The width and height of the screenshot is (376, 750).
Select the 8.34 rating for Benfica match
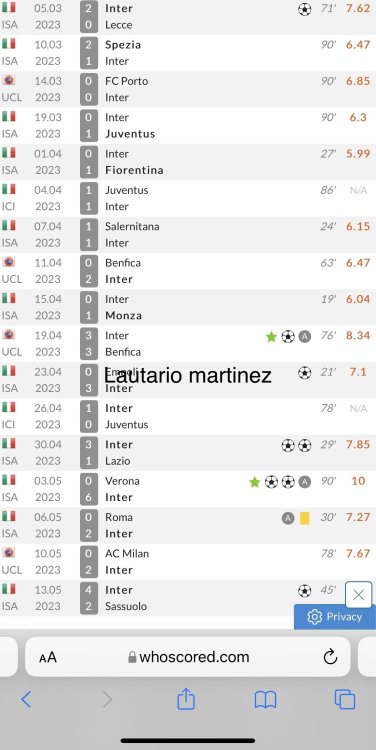tap(358, 335)
